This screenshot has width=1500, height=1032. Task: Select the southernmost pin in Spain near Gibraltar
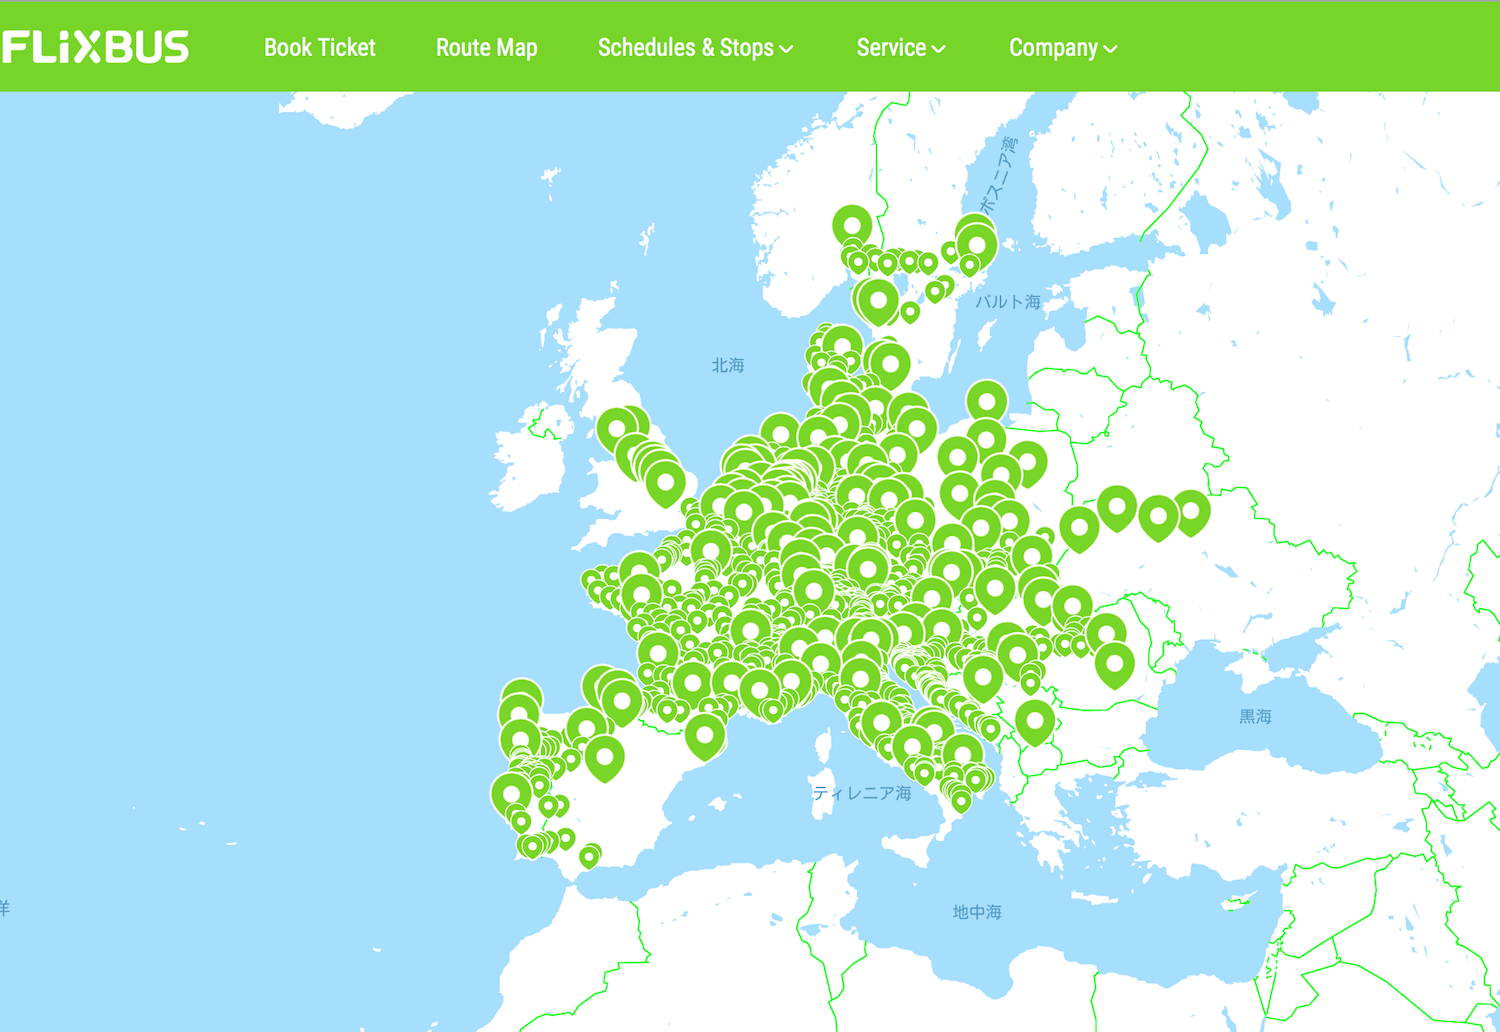589,858
